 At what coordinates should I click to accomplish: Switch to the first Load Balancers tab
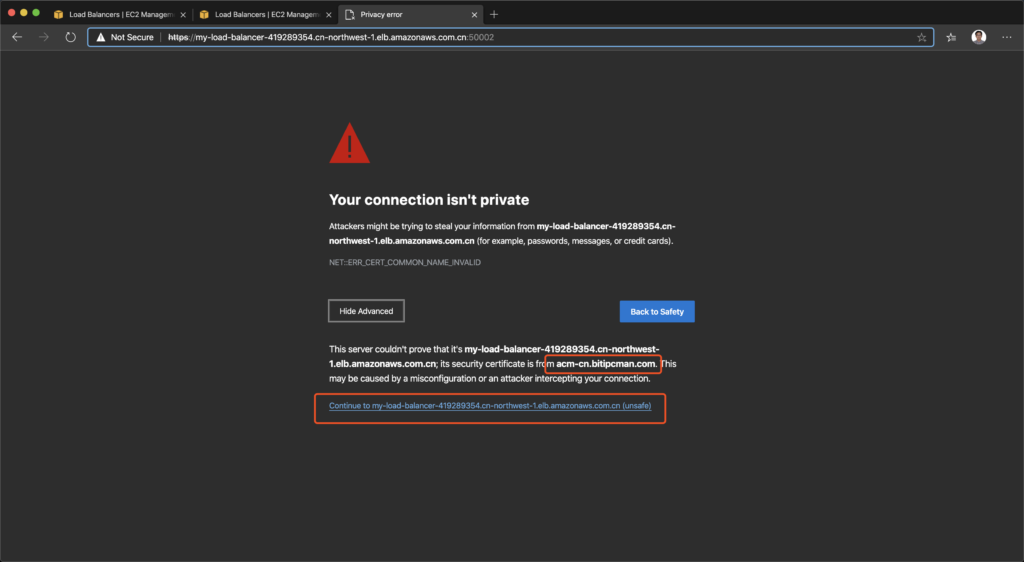(115, 14)
